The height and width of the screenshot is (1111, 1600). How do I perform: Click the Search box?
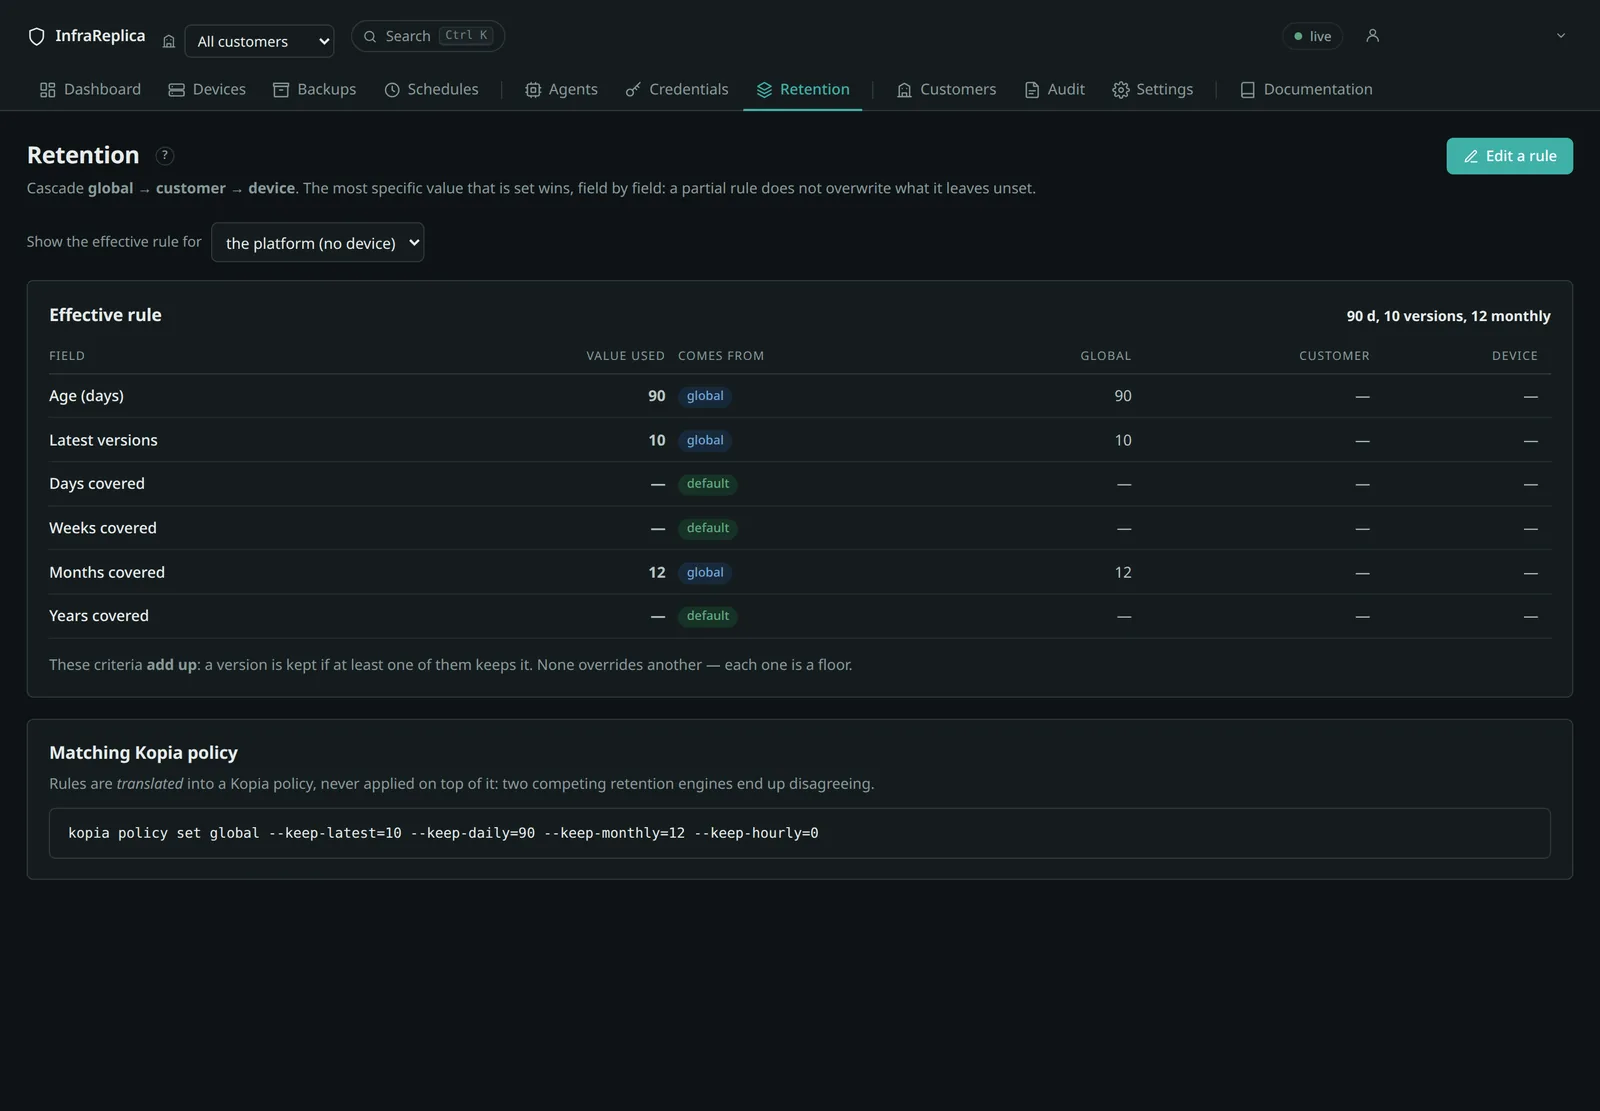[x=428, y=36]
